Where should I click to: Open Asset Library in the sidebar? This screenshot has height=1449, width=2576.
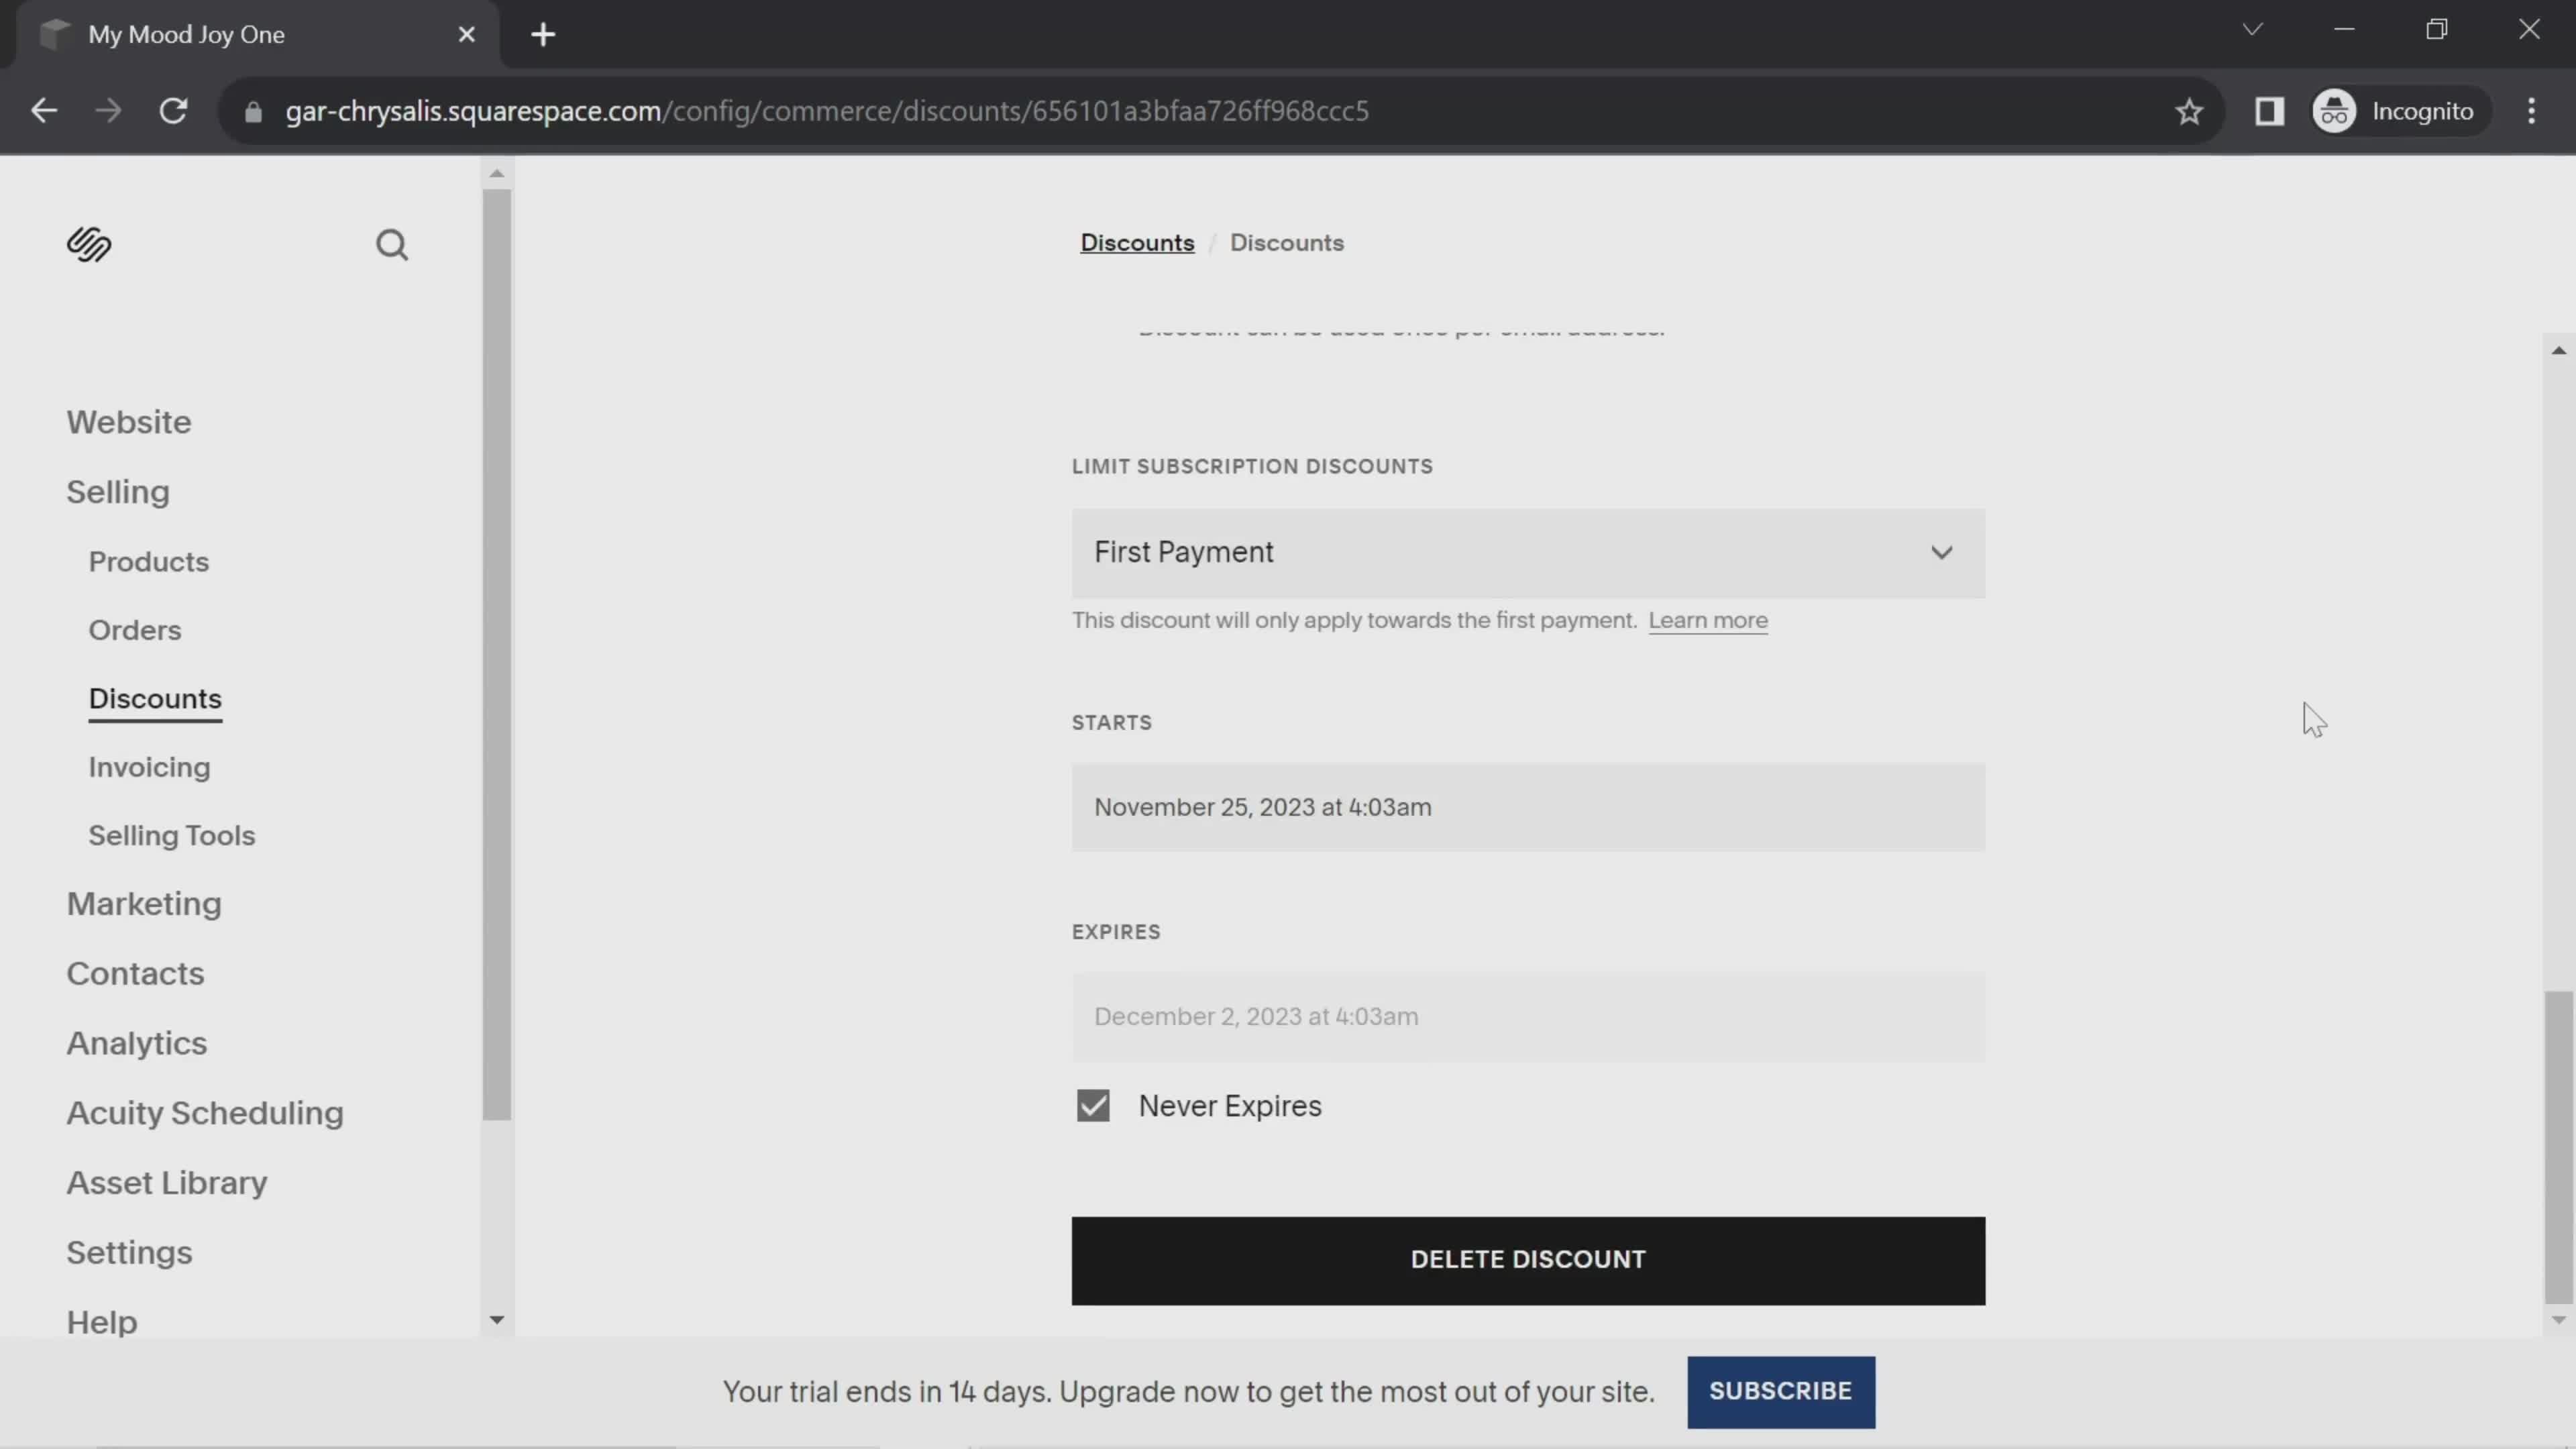[167, 1183]
